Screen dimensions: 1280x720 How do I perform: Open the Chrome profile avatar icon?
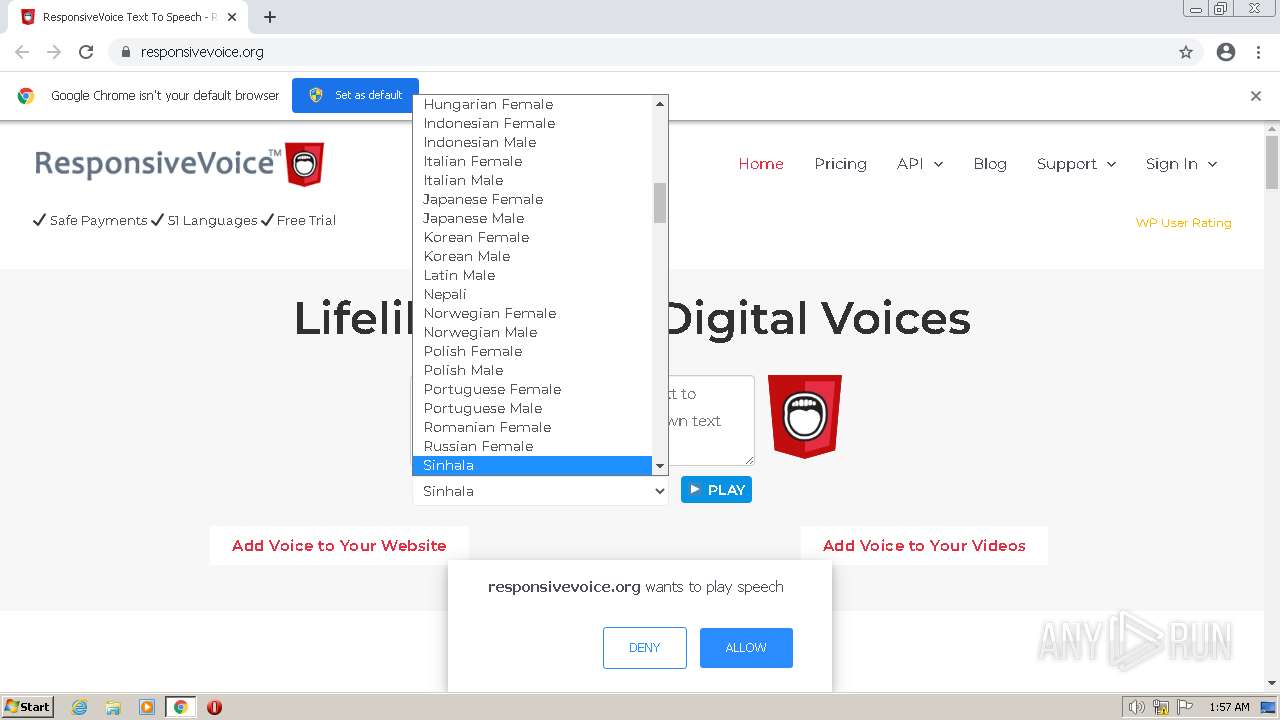click(1226, 52)
